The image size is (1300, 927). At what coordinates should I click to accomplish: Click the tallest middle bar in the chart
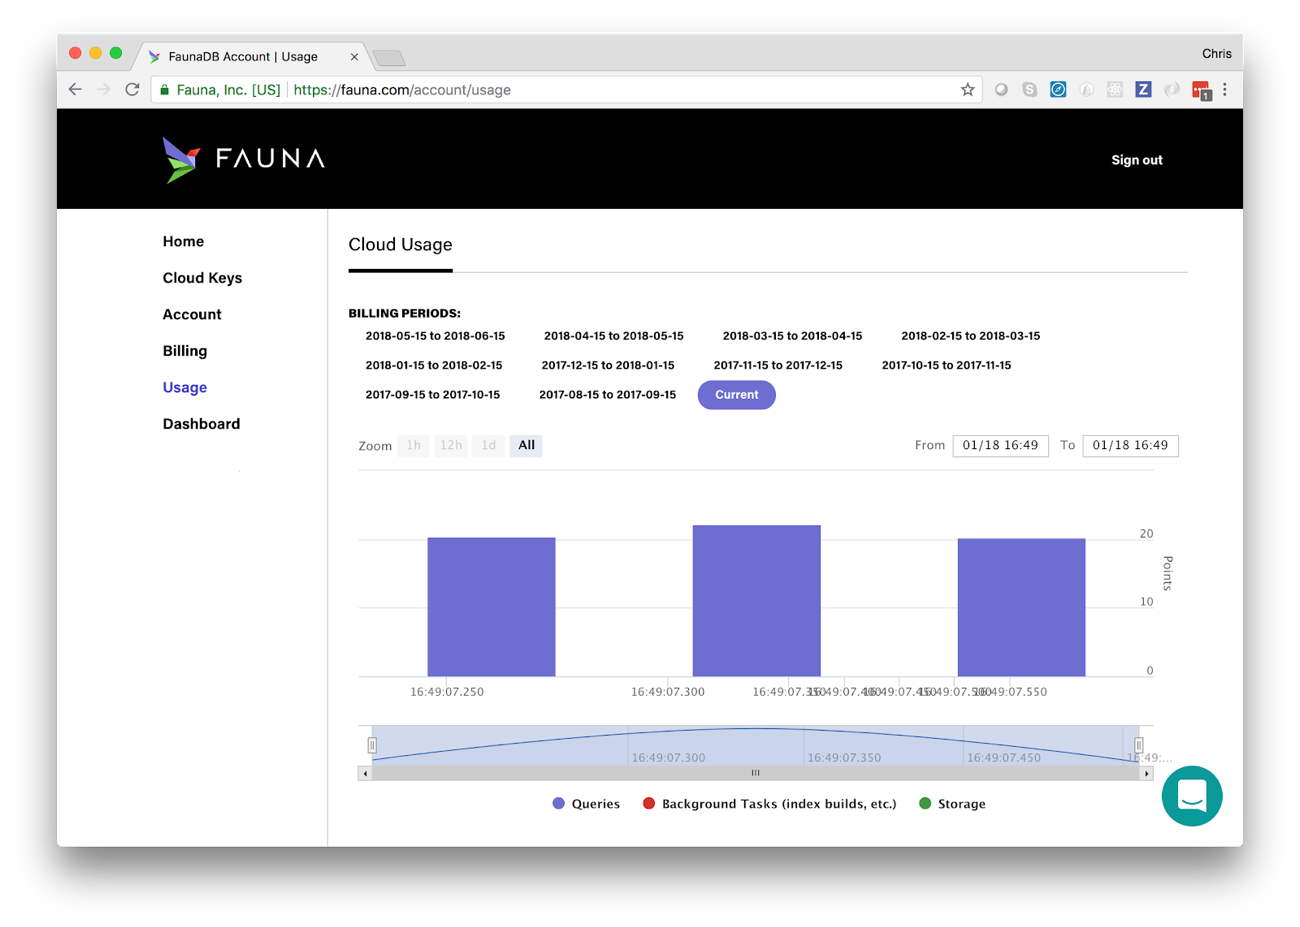pyautogui.click(x=757, y=601)
